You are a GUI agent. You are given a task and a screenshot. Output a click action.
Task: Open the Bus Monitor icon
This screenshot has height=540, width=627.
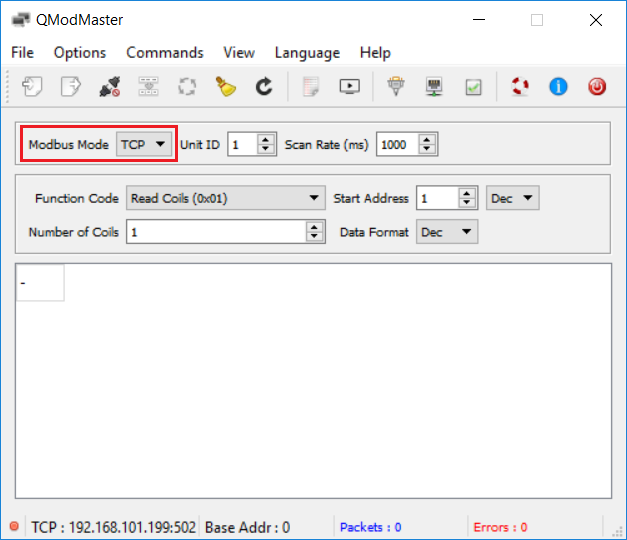(349, 86)
